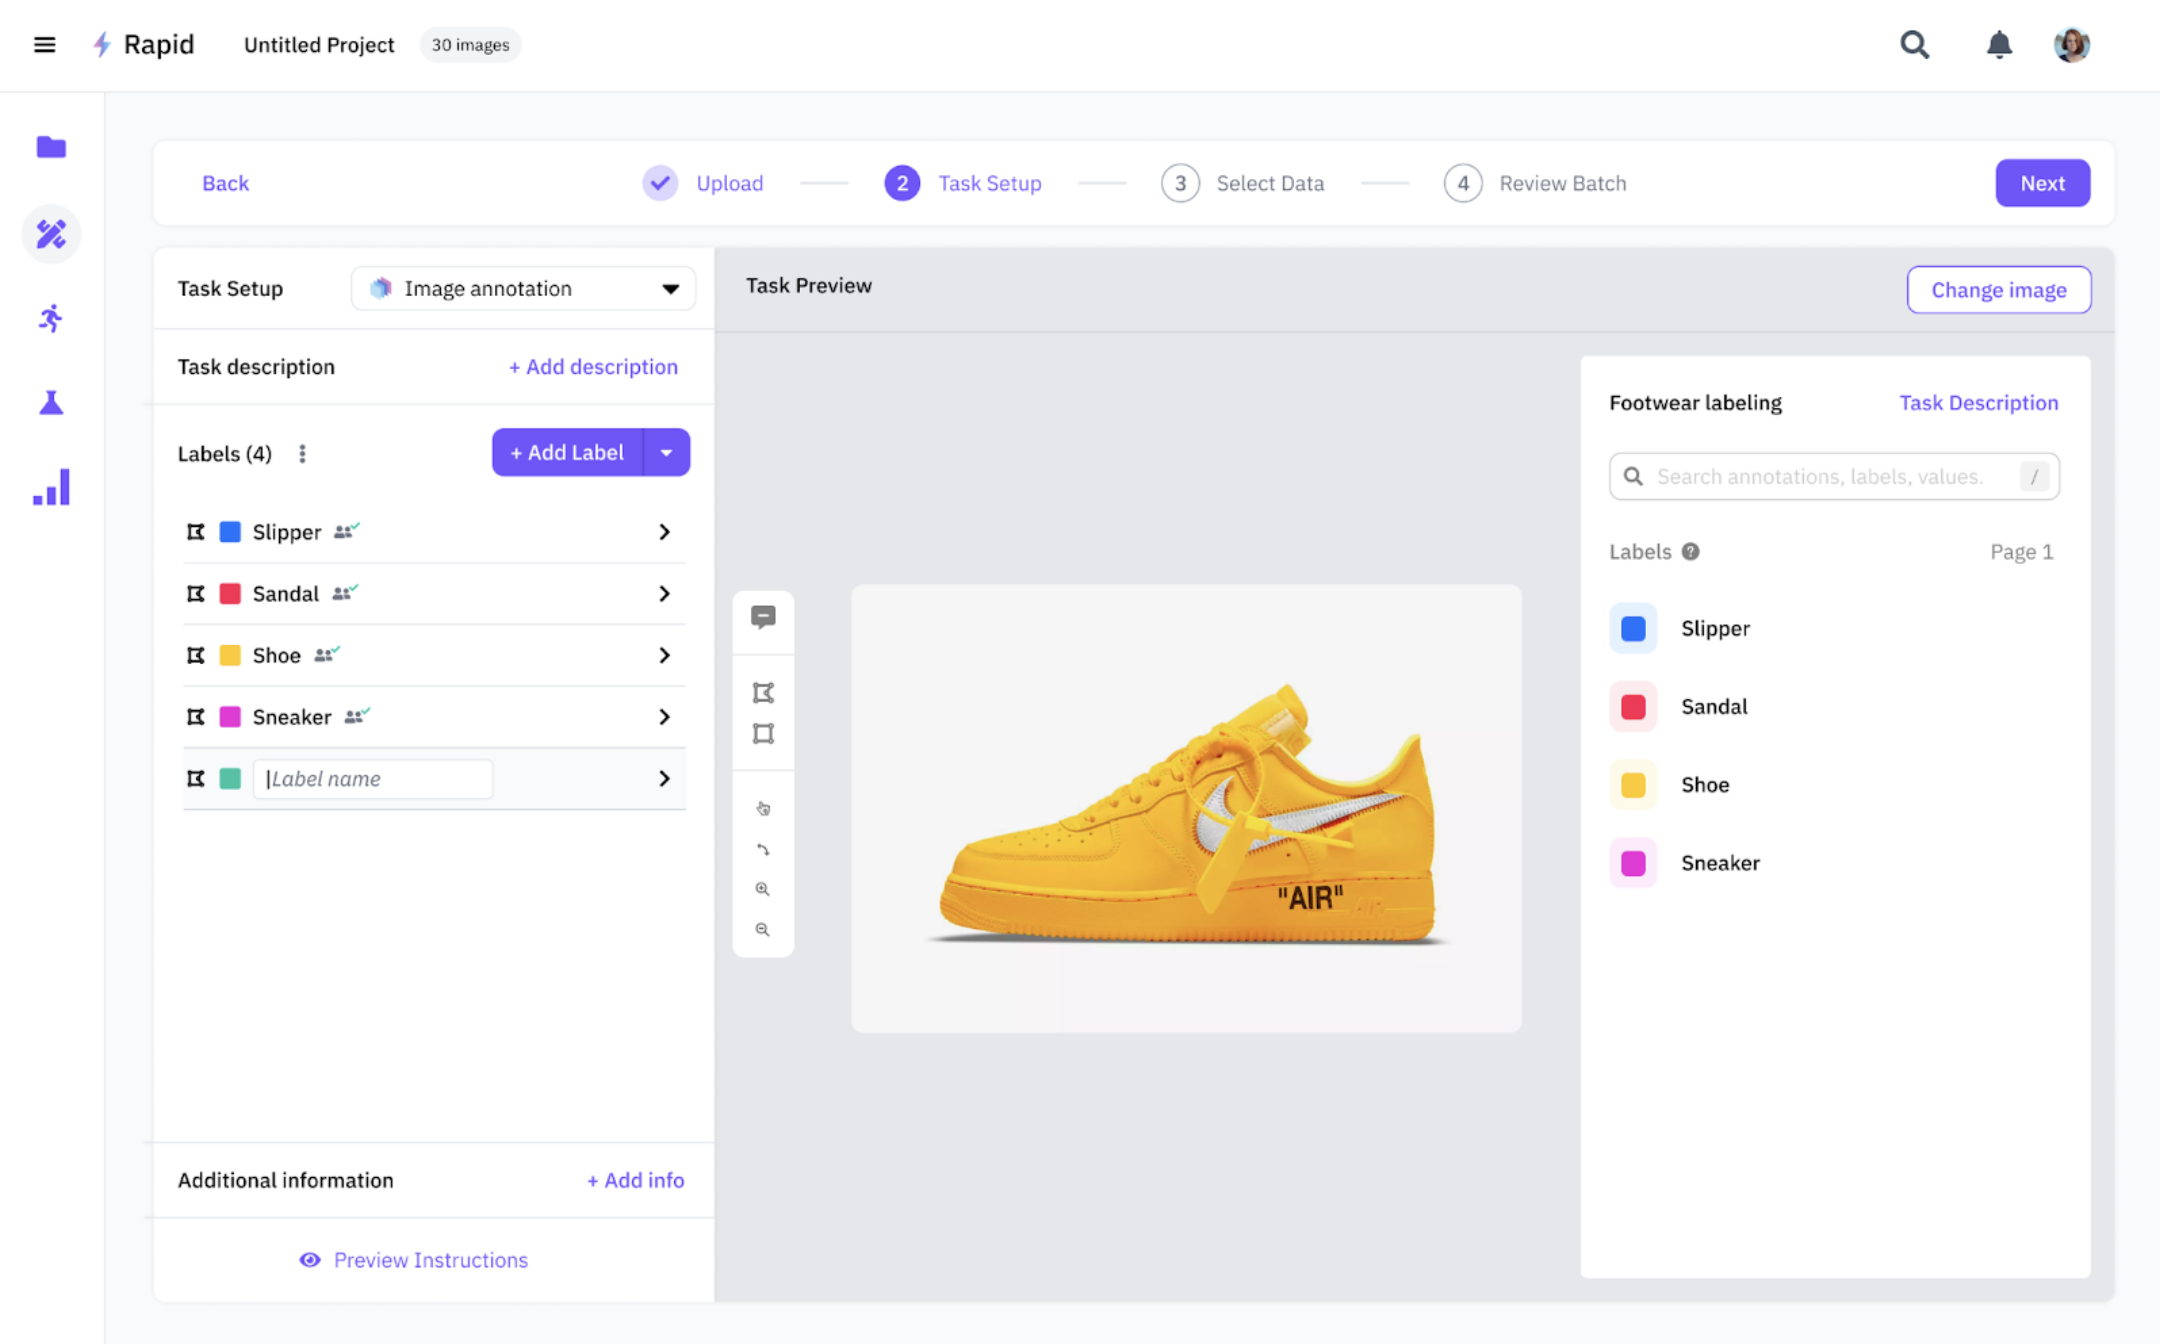Select the Task Setup step
2160x1344 pixels.
coord(963,183)
